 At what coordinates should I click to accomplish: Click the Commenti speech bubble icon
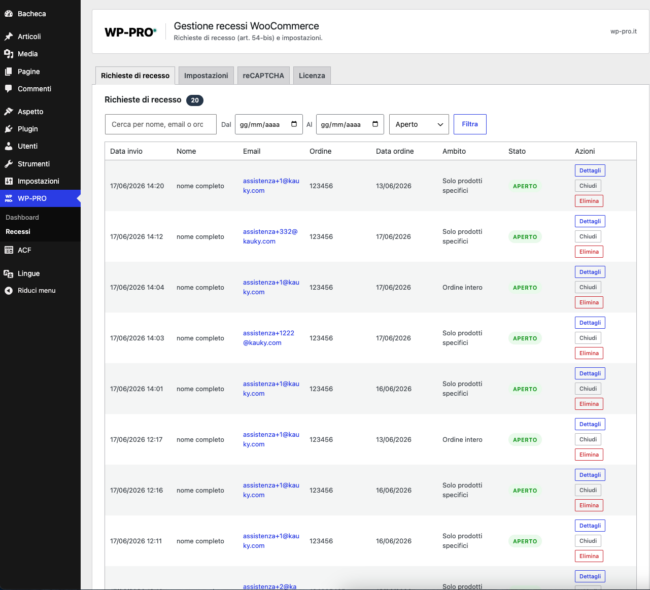point(8,89)
